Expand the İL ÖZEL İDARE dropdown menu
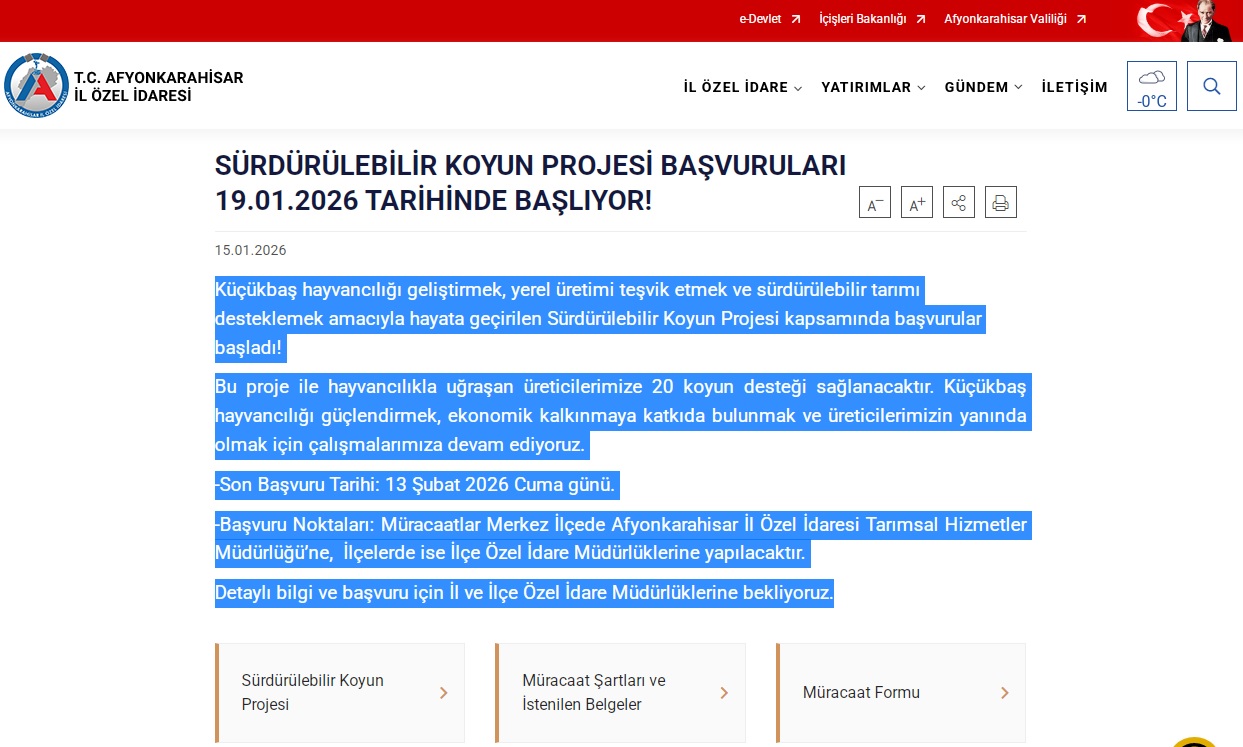 742,87
